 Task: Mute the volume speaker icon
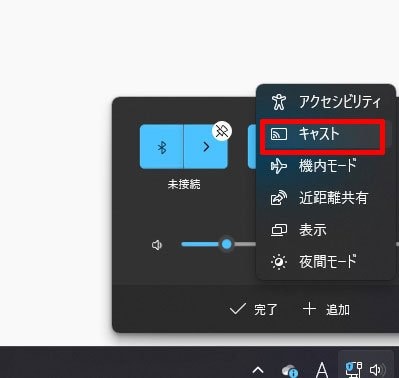157,245
